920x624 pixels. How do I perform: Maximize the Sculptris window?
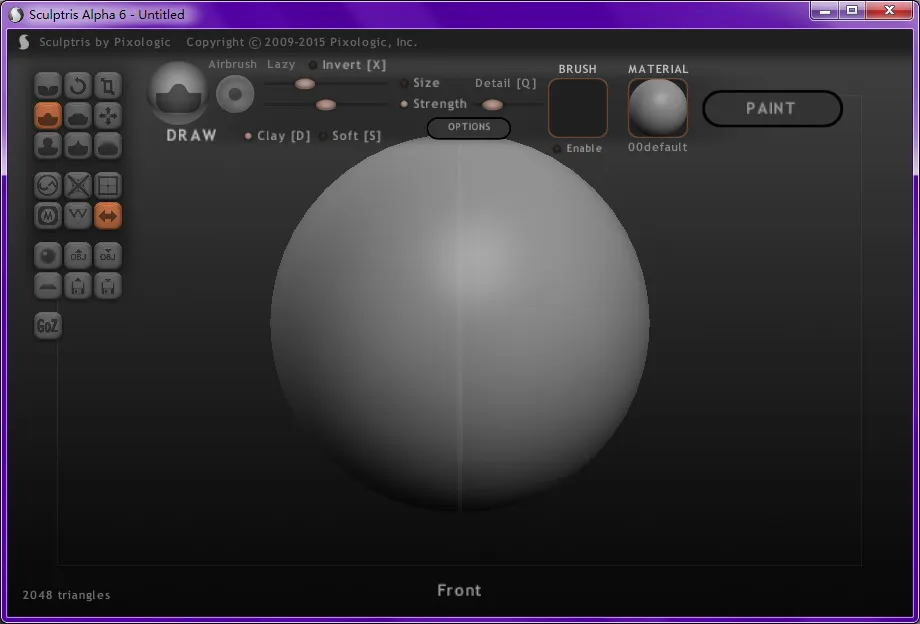851,11
